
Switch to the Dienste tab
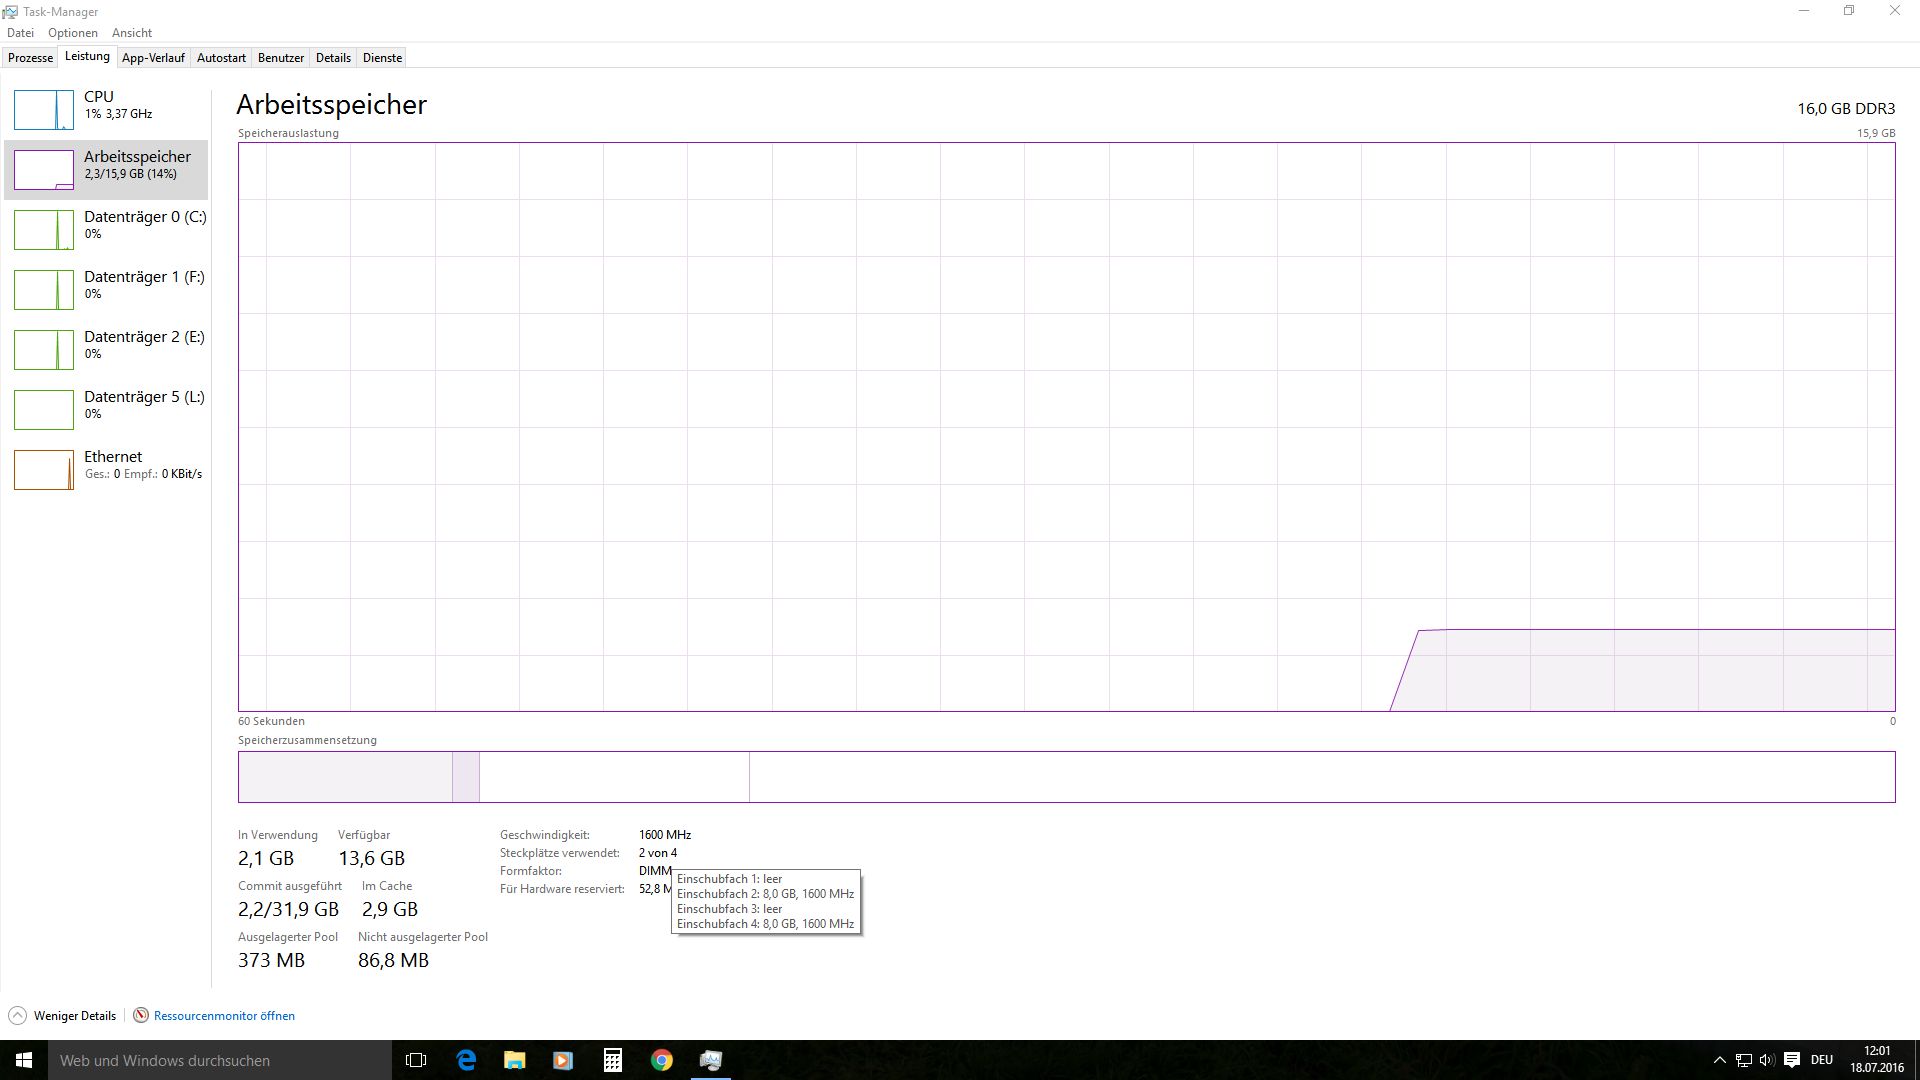click(382, 58)
